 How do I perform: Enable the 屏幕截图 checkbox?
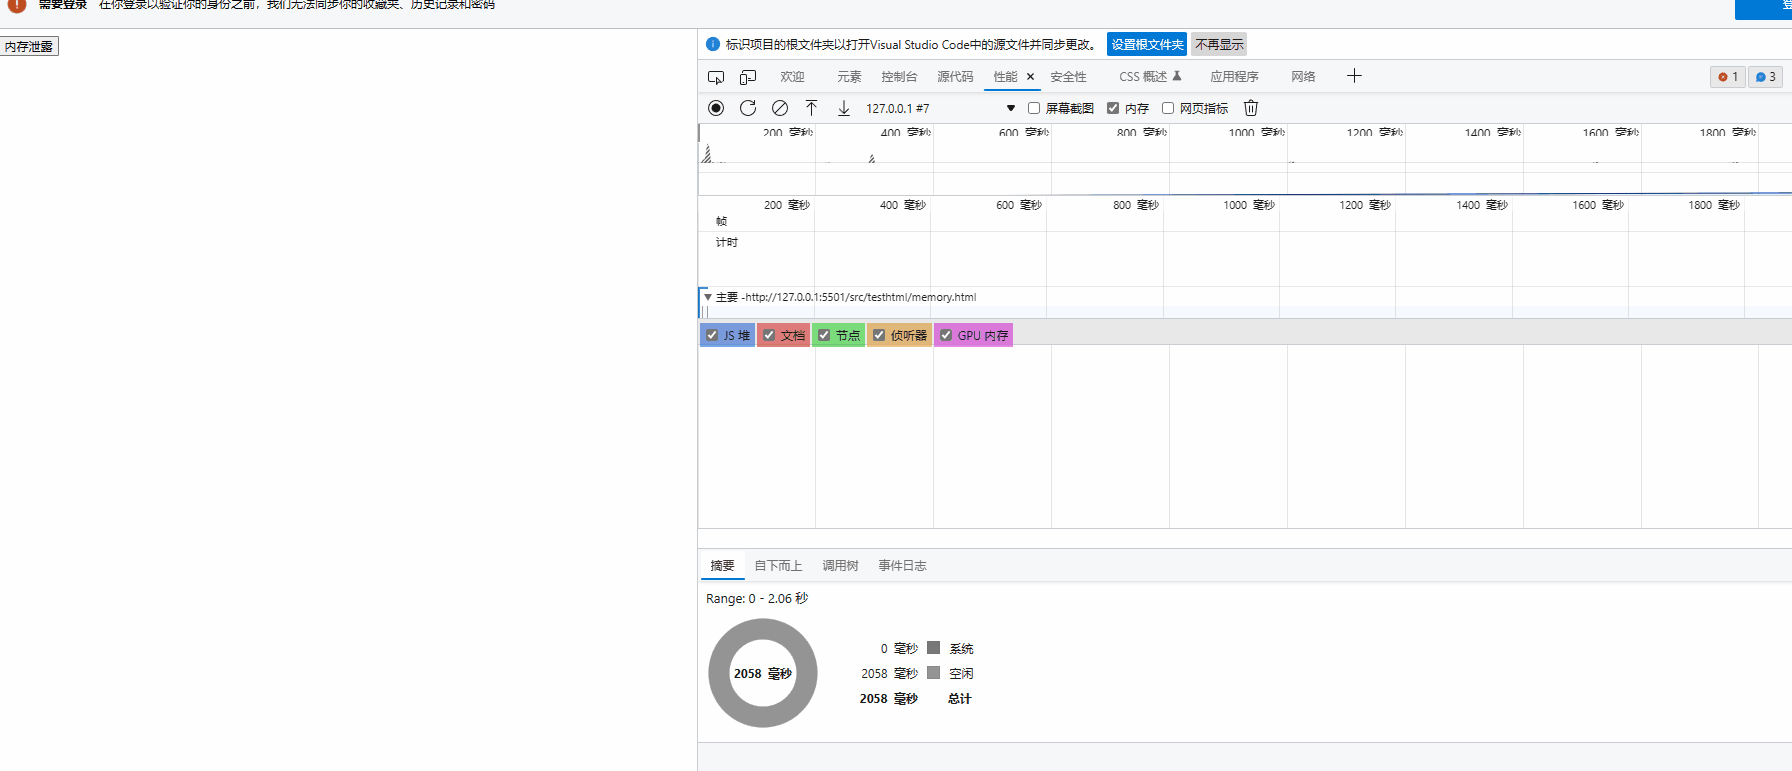coord(1034,108)
